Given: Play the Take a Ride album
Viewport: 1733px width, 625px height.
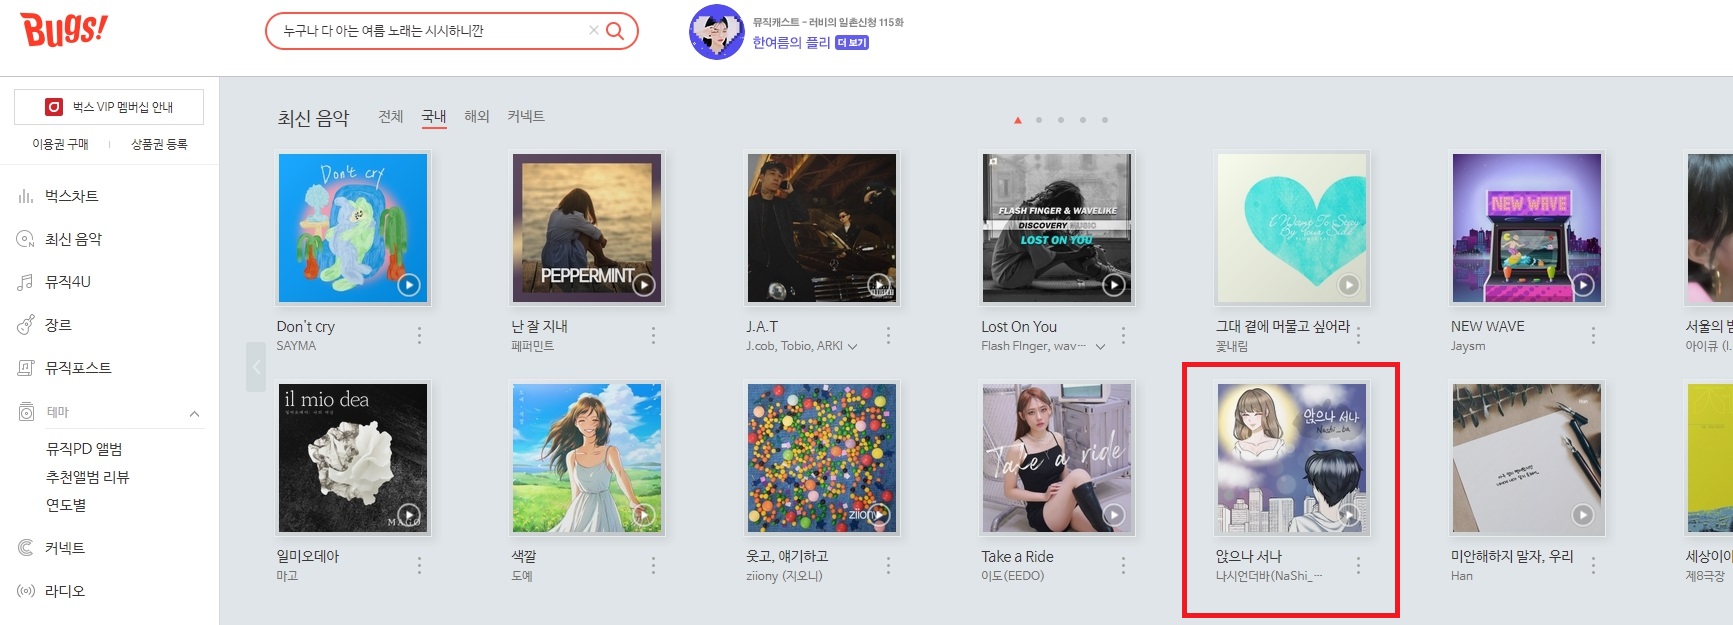Looking at the screenshot, I should pos(1113,515).
